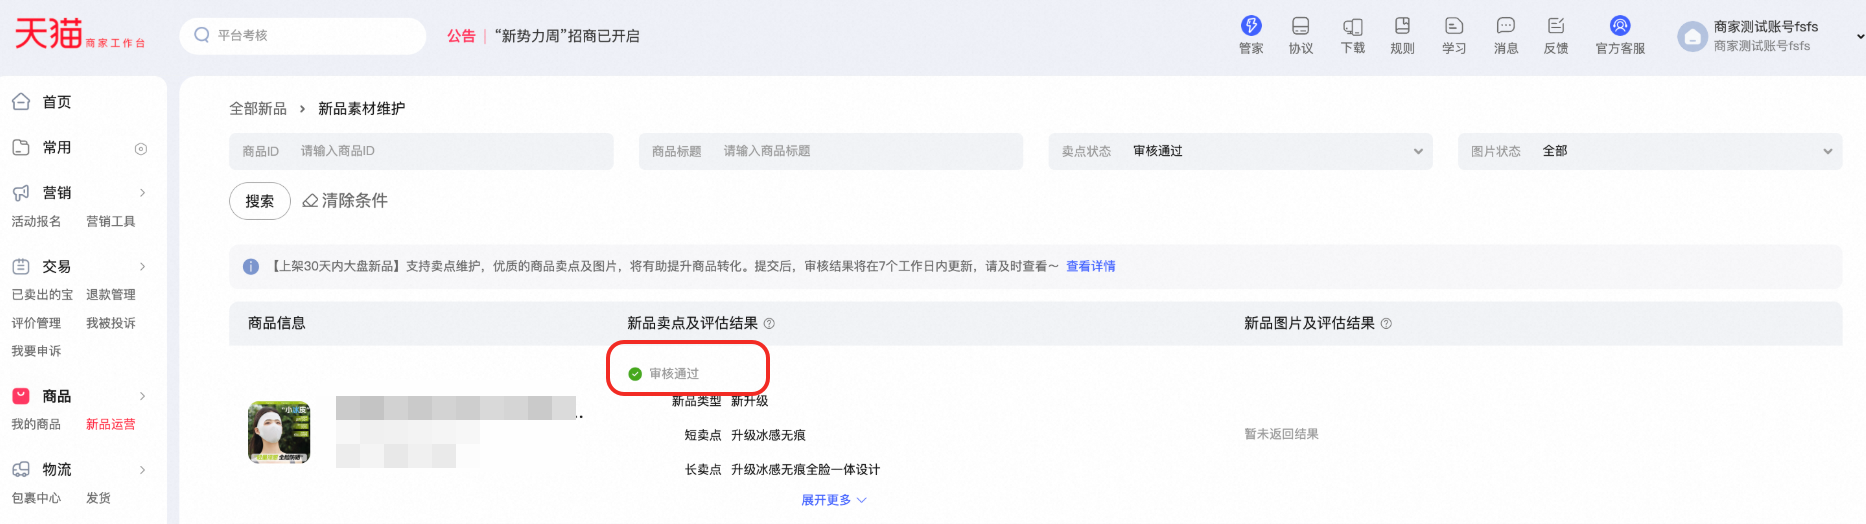
Task: Click the 搜索 button
Action: 260,201
